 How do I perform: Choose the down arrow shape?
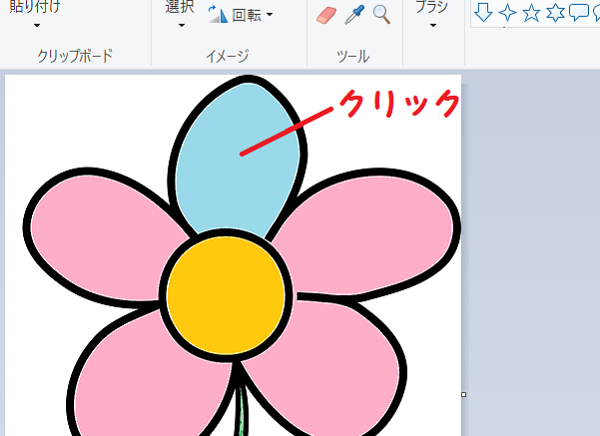483,12
